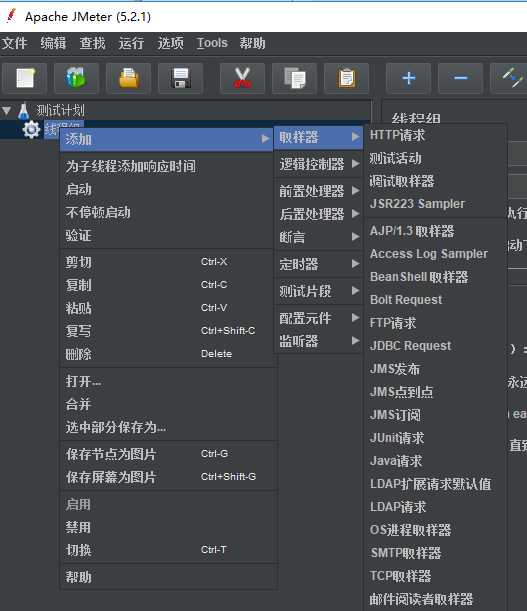Expand the 定时器 submenu arrow
This screenshot has height=611, width=527.
(355, 264)
